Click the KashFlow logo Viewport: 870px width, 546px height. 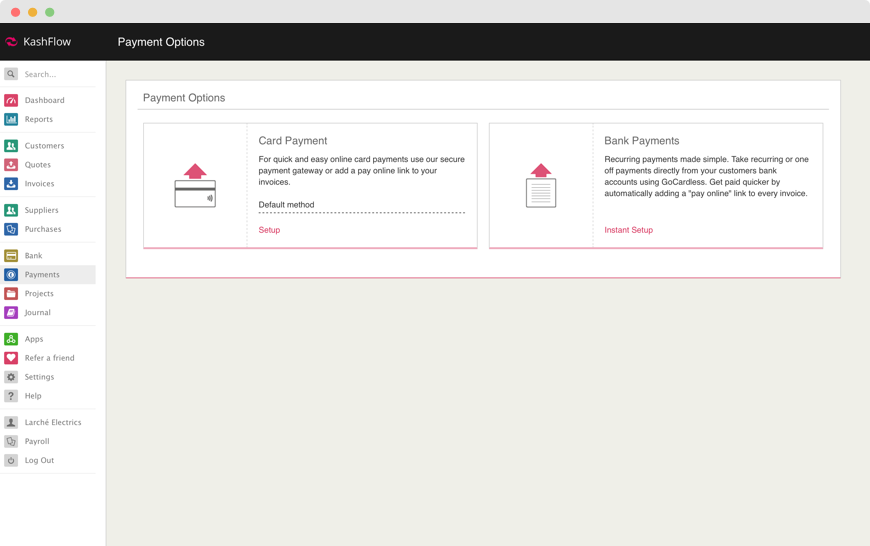(38, 42)
